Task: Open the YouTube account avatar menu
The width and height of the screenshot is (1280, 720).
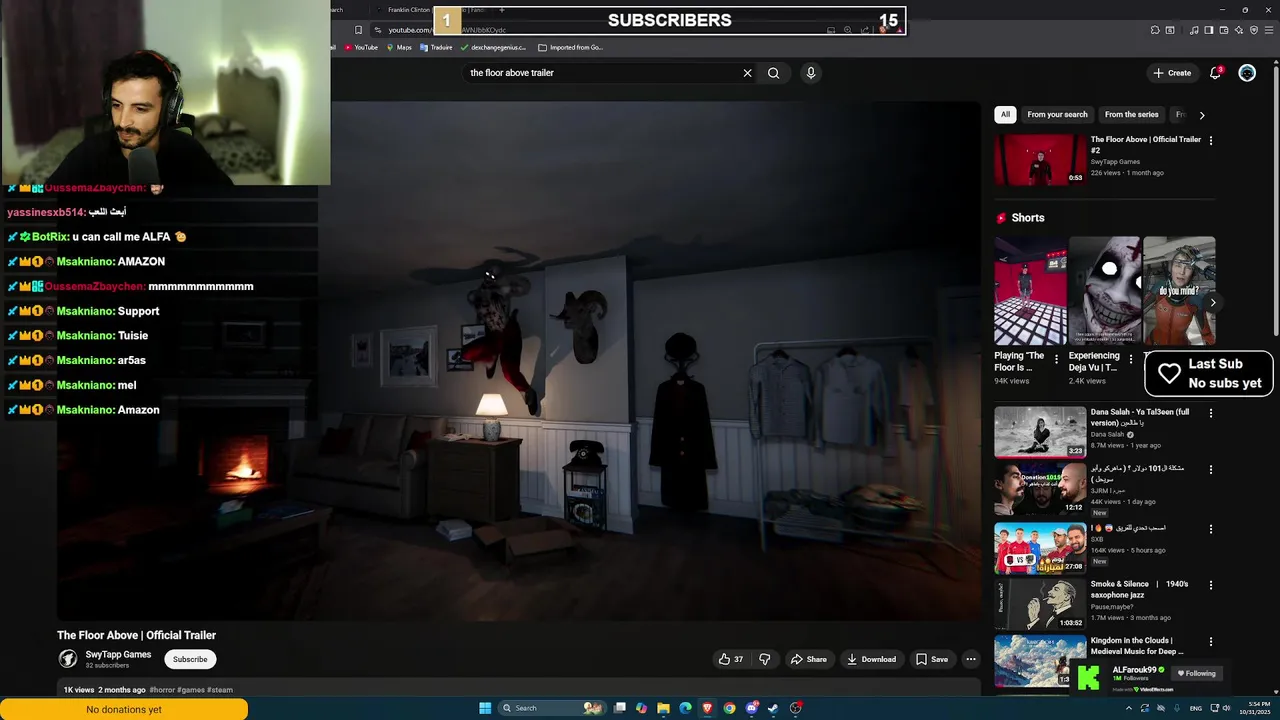Action: [x=1247, y=73]
